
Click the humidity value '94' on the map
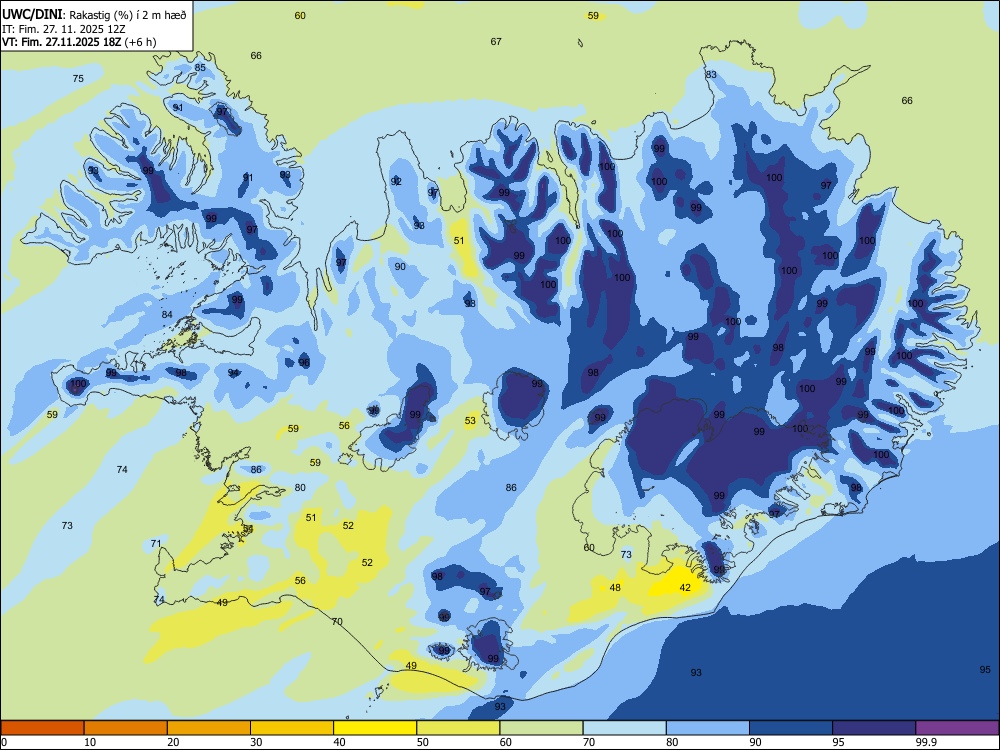(233, 373)
